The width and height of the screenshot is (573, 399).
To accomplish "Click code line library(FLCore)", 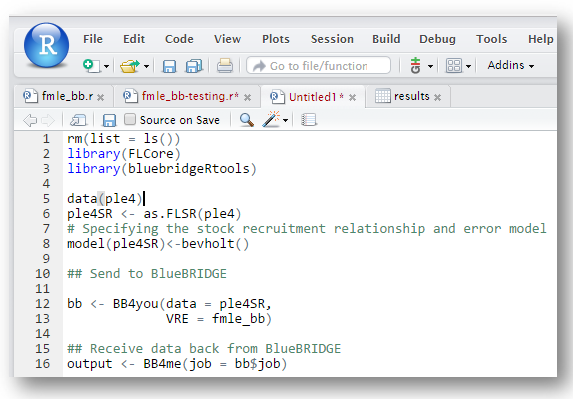I will (x=124, y=154).
